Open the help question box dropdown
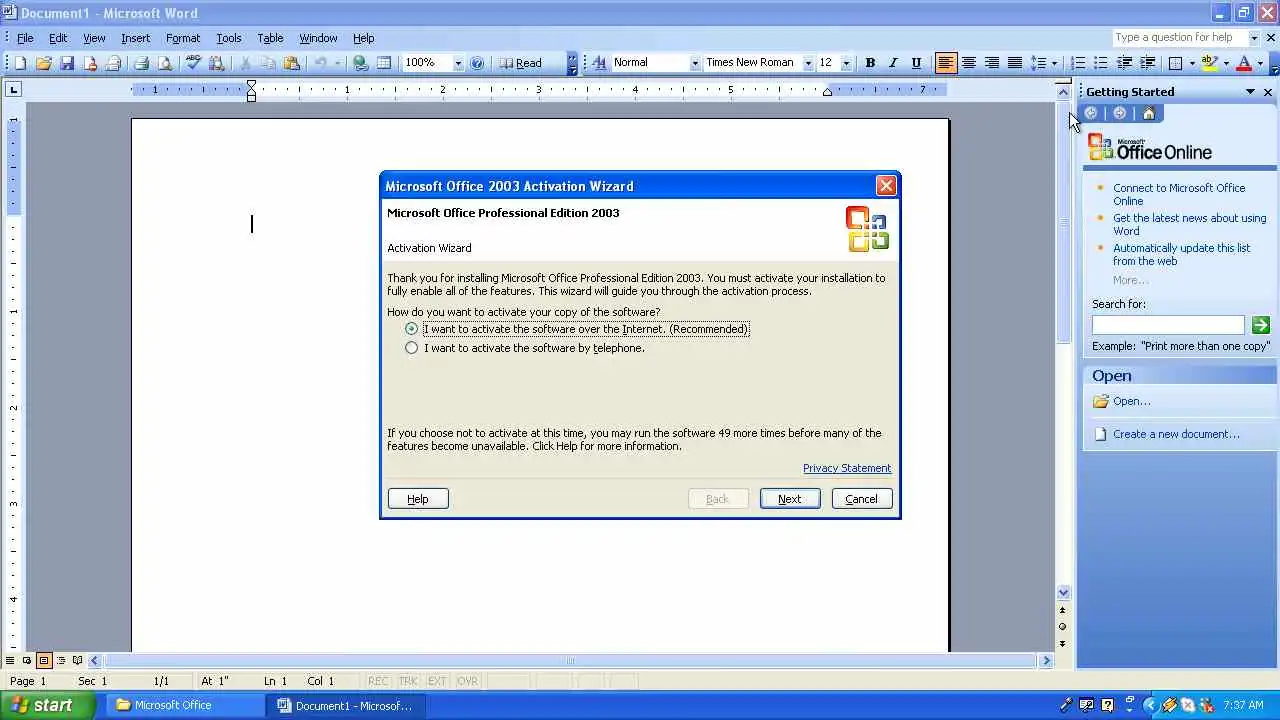Viewport: 1280px width, 720px height. point(1254,38)
